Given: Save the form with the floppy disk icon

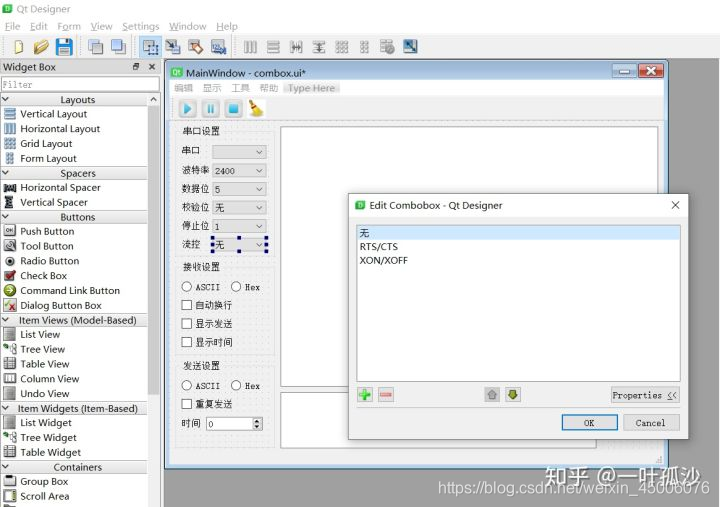Looking at the screenshot, I should coord(64,47).
